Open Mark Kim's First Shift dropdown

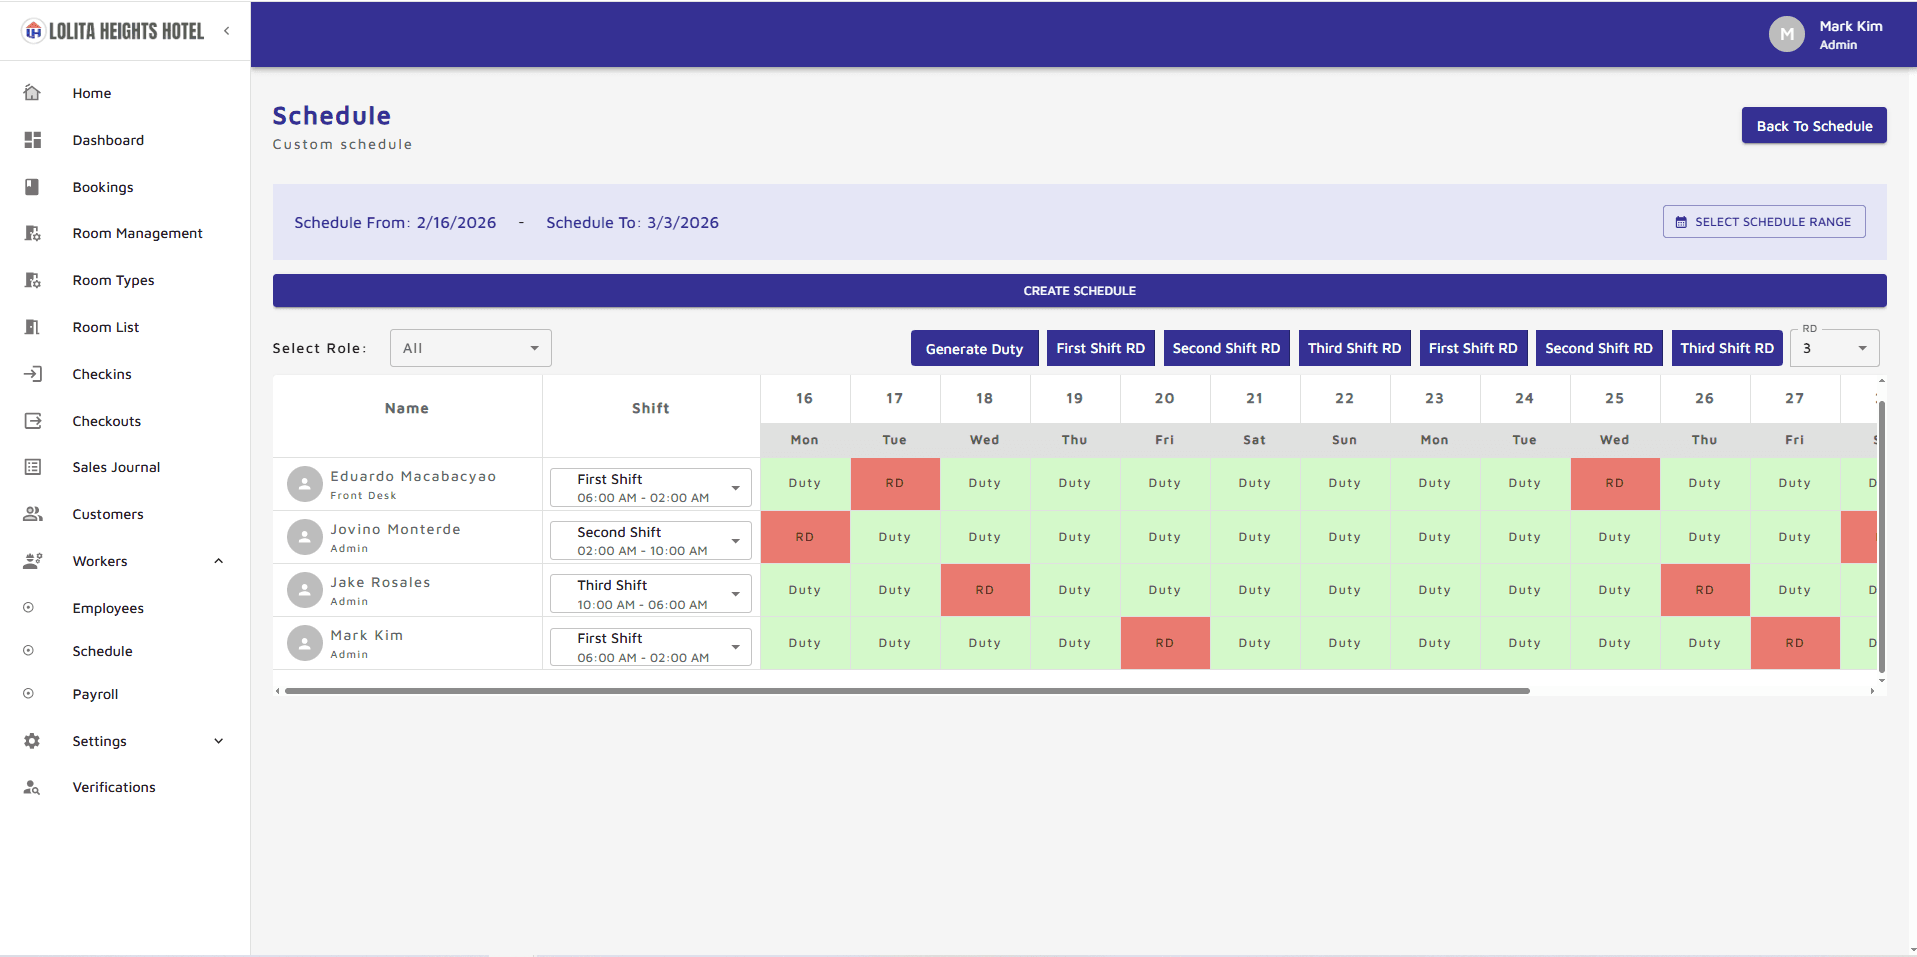[x=650, y=647]
